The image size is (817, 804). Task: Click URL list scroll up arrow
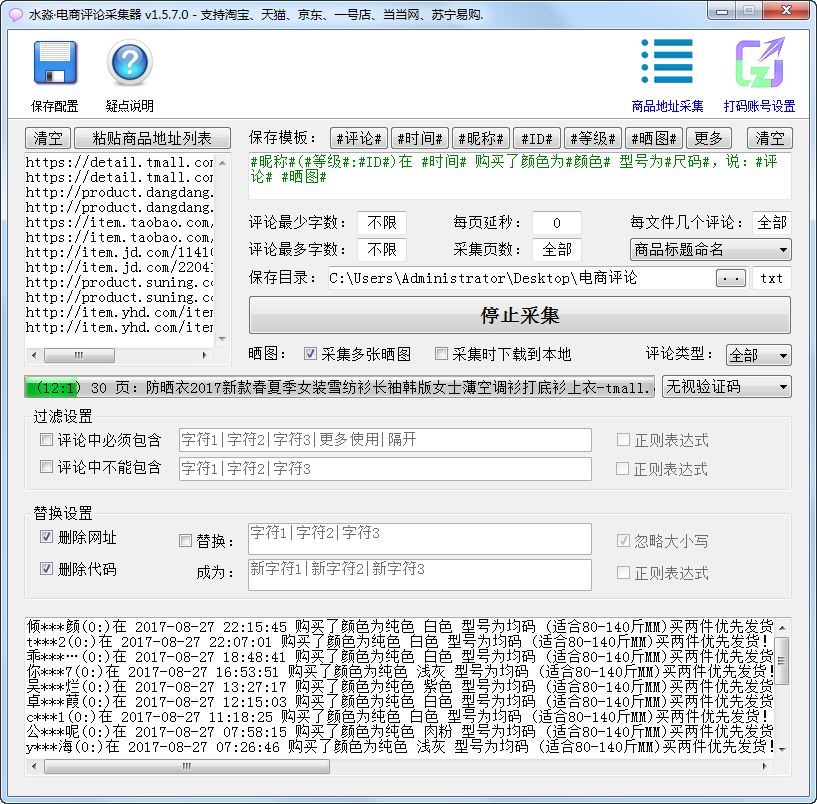pyautogui.click(x=222, y=163)
